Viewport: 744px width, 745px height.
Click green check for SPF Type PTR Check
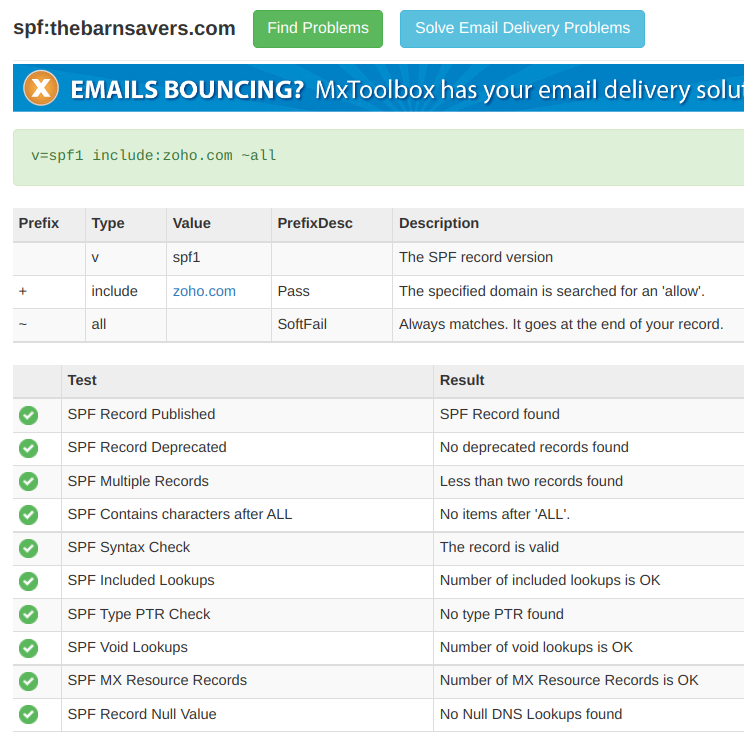tap(29, 614)
